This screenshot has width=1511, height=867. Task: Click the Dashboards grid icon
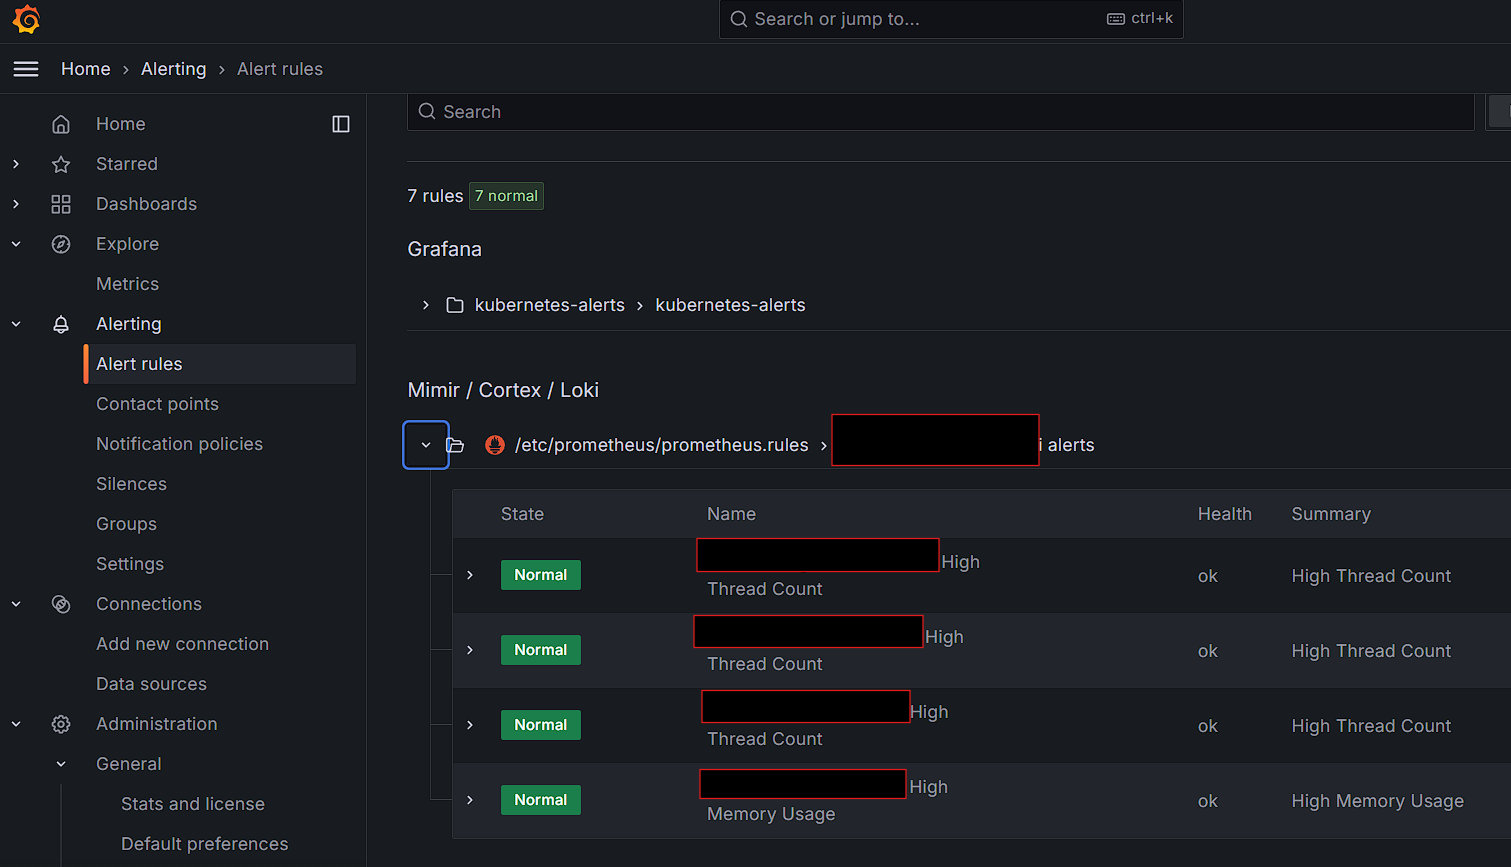coord(61,204)
